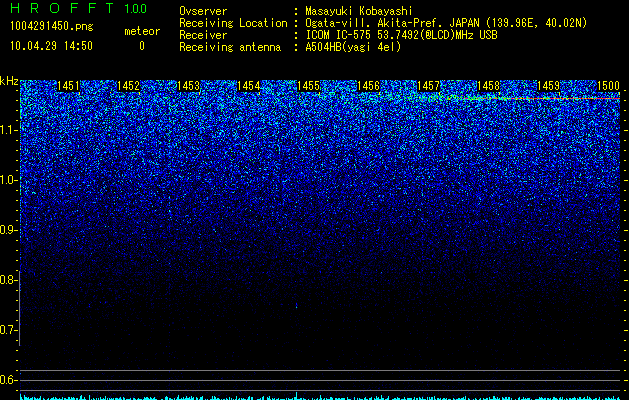
Task: Select the name Masayuki Kobayashi
Action: 359,11
